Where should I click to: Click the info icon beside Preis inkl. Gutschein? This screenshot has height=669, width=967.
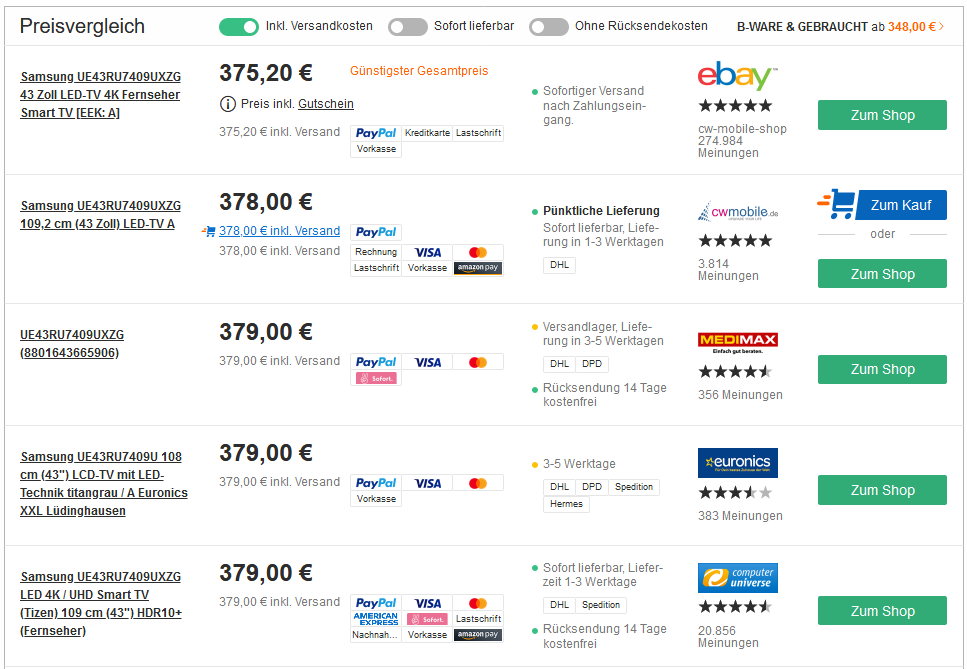227,104
